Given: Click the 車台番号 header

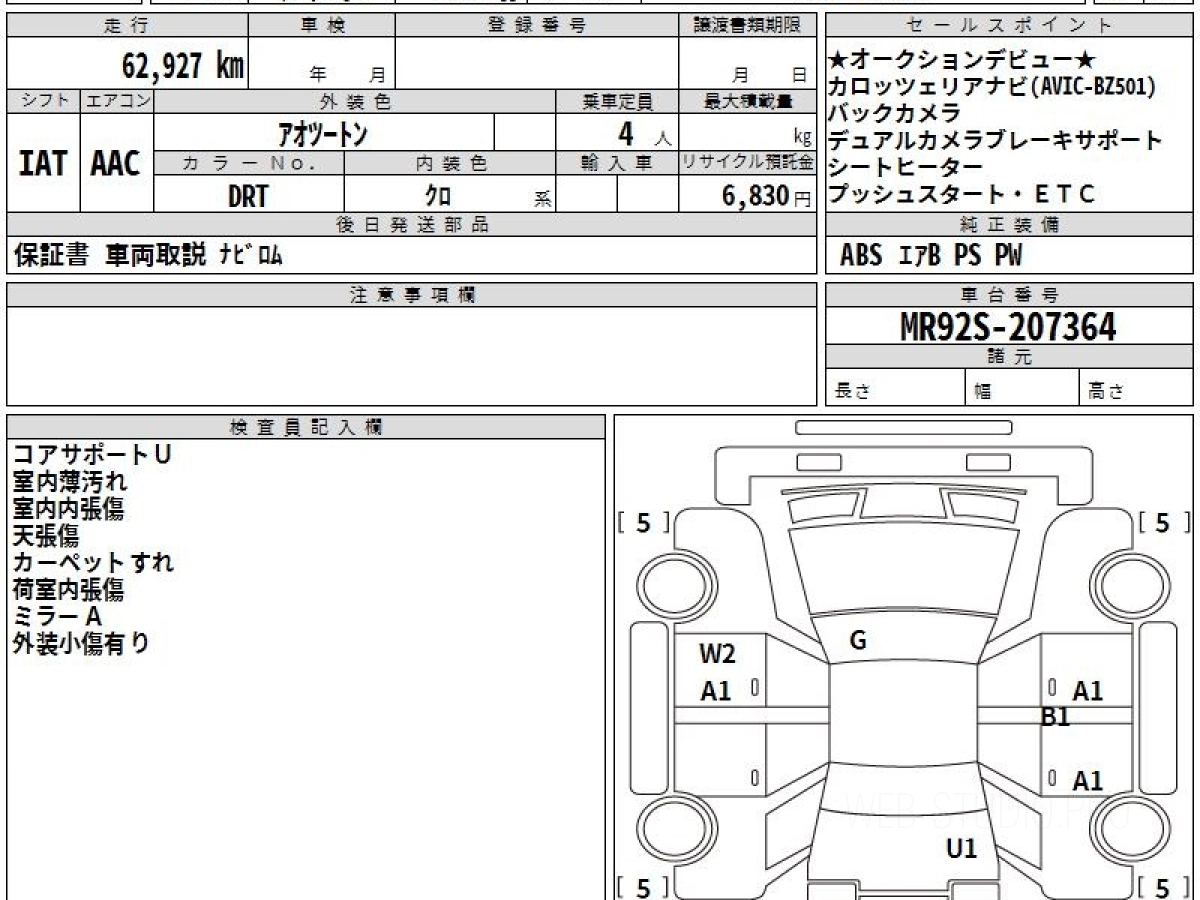Looking at the screenshot, I should click(x=1009, y=295).
